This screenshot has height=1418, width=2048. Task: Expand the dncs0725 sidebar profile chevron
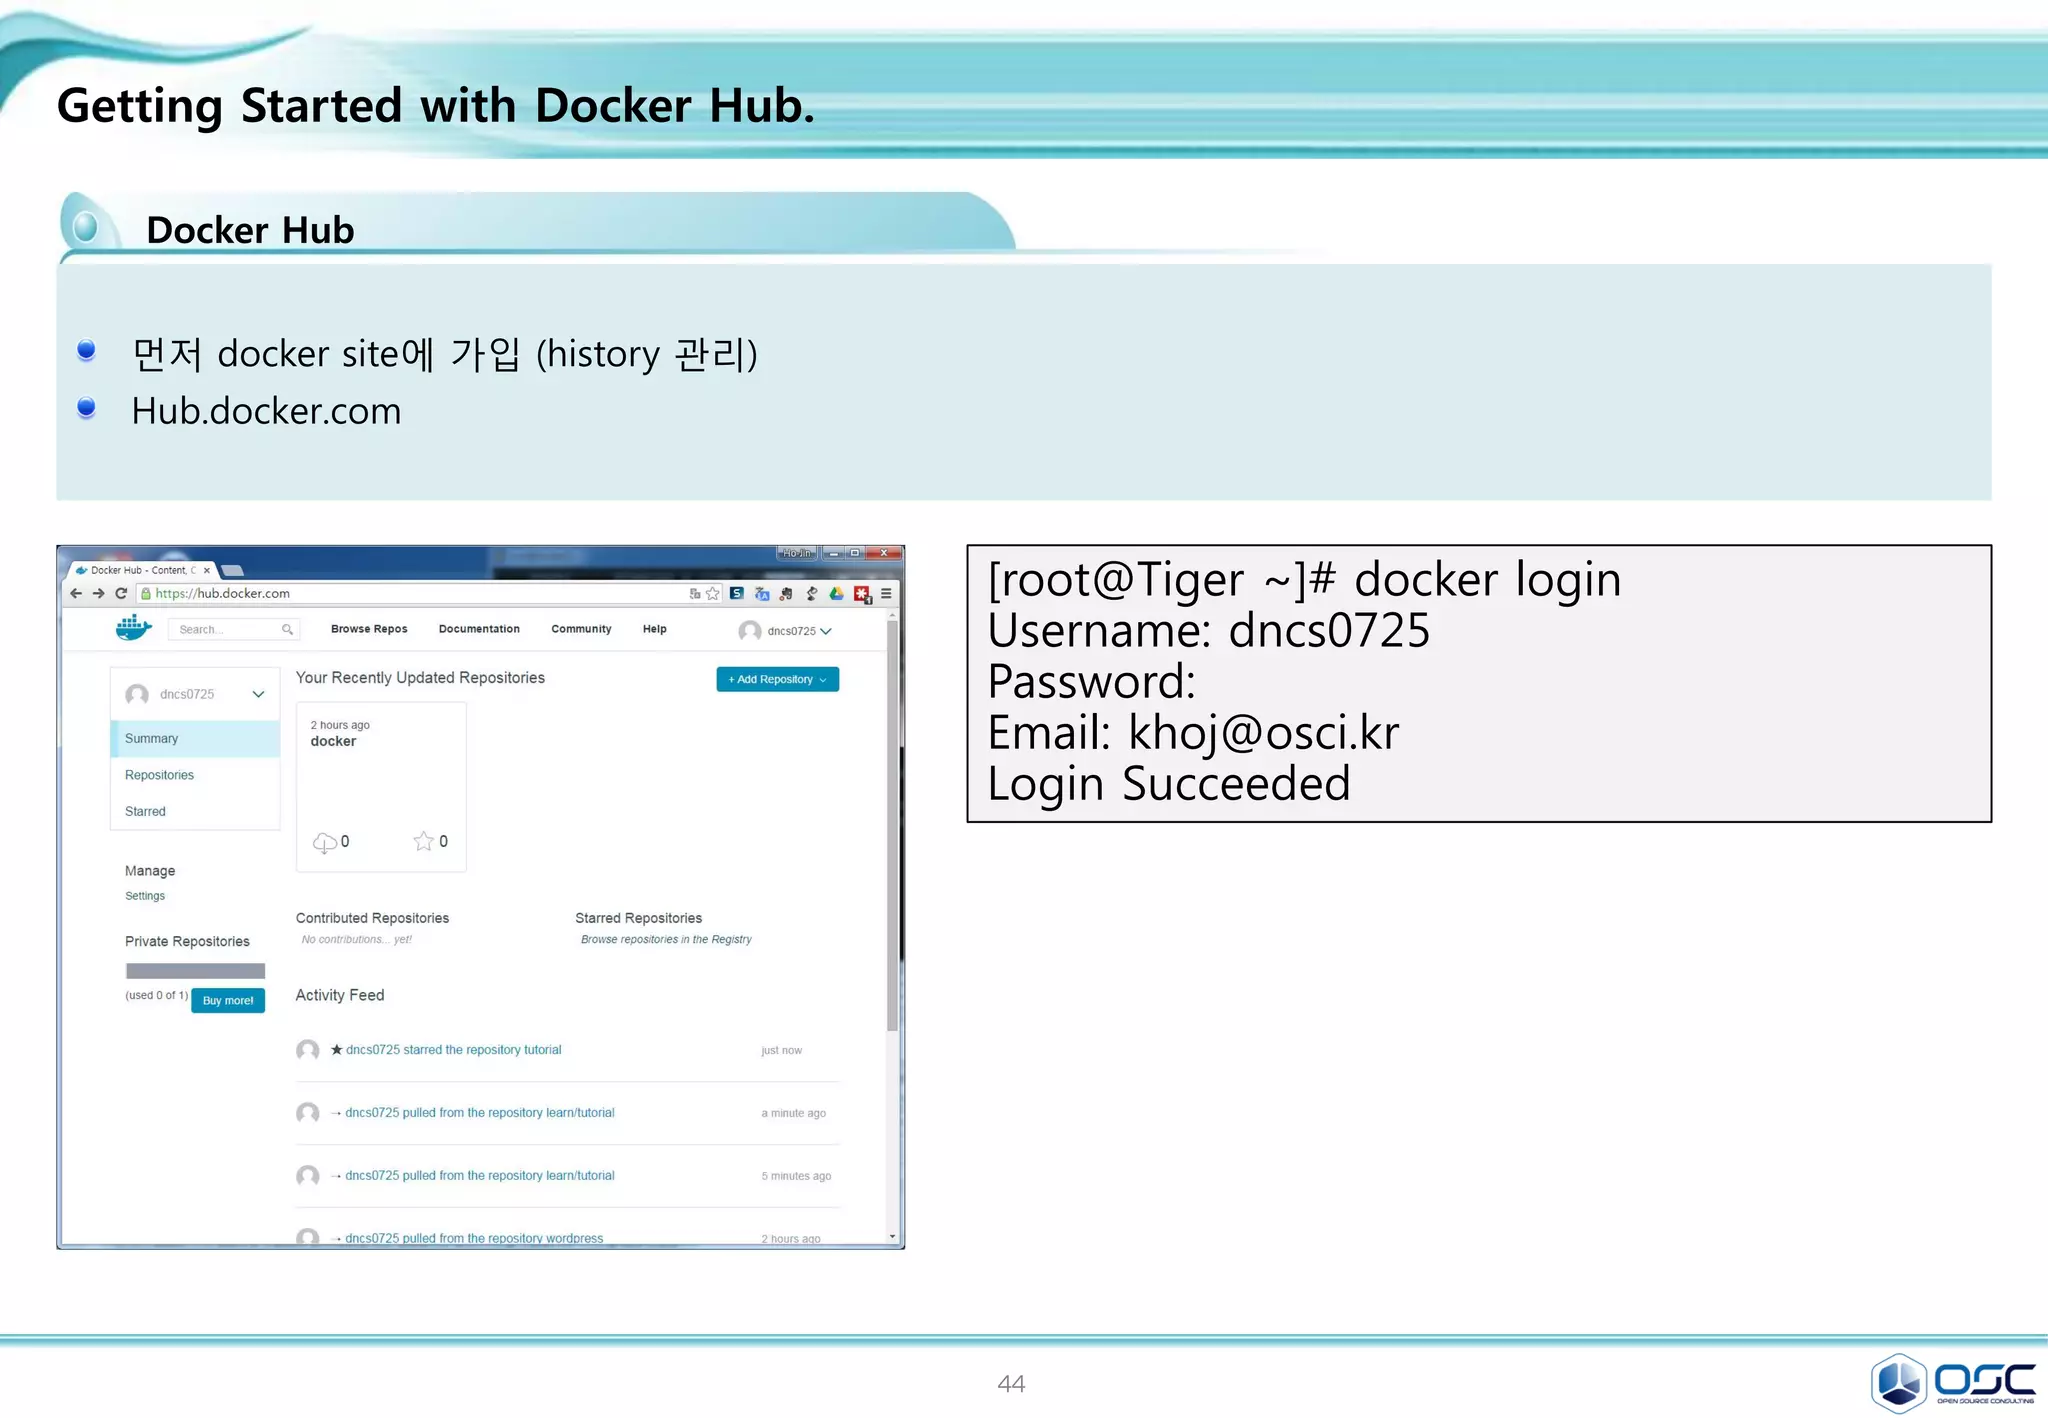[258, 694]
